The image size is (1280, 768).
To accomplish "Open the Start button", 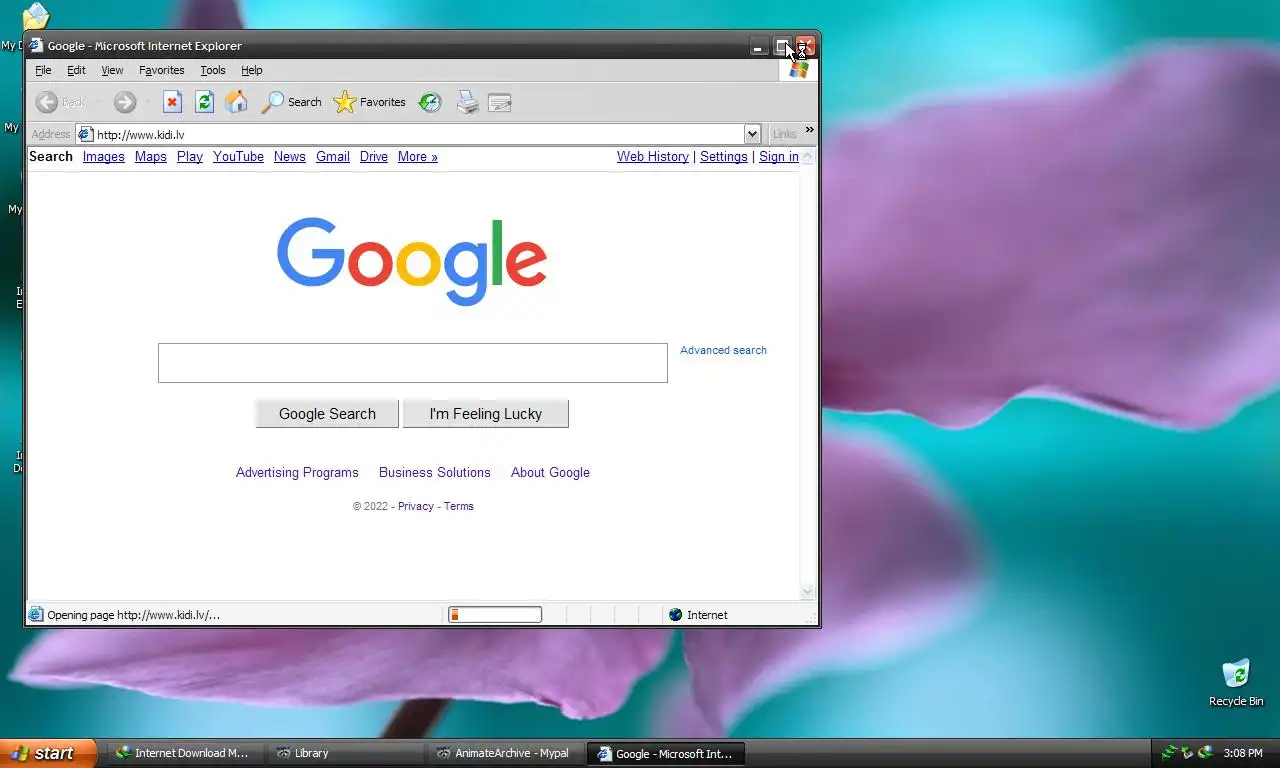I will click(48, 753).
